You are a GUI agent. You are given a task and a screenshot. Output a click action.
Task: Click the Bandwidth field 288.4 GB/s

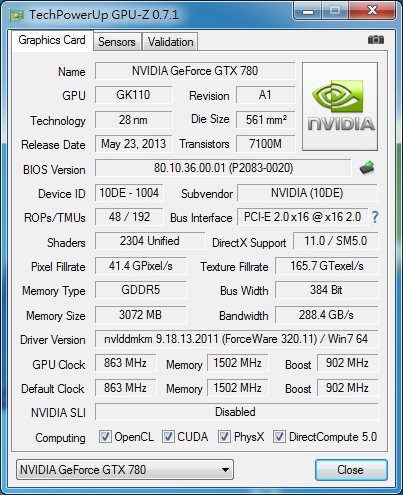point(327,315)
